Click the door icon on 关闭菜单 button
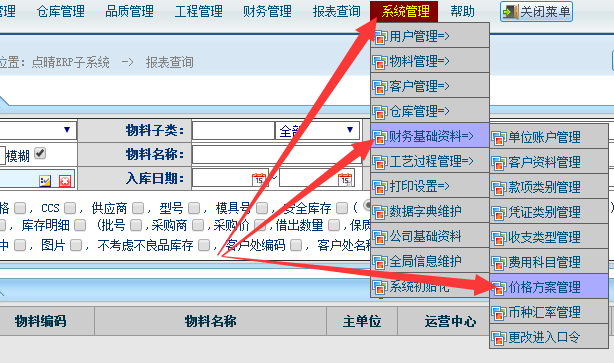The height and width of the screenshot is (363, 614). pos(510,12)
